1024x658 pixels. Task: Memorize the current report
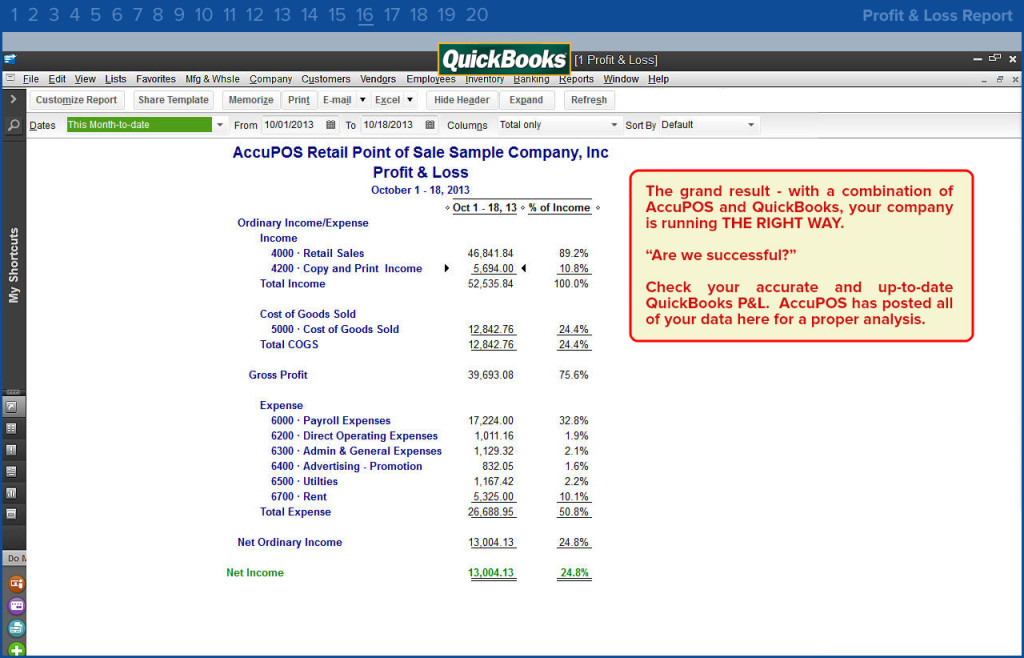pos(251,100)
